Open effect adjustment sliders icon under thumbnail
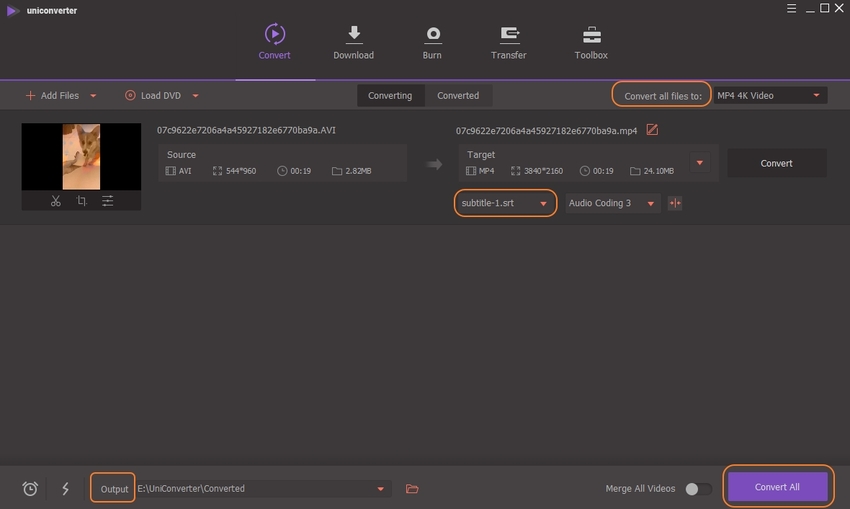Image resolution: width=850 pixels, height=509 pixels. [108, 201]
